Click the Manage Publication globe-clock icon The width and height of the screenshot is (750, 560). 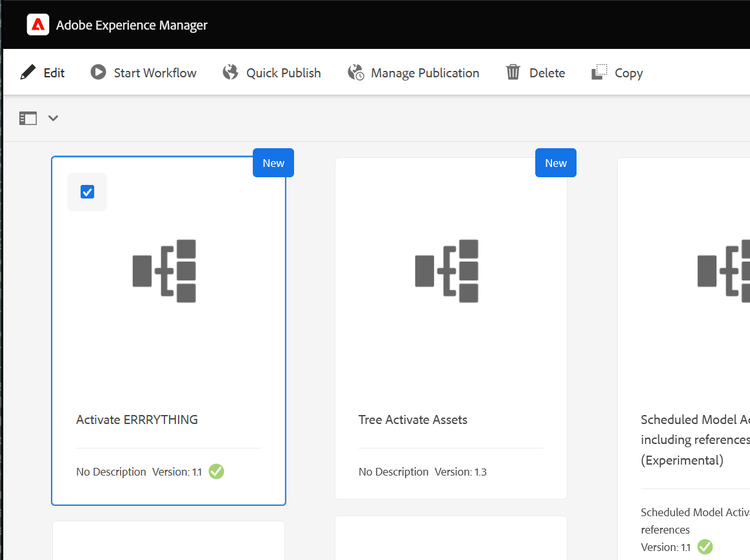click(356, 73)
